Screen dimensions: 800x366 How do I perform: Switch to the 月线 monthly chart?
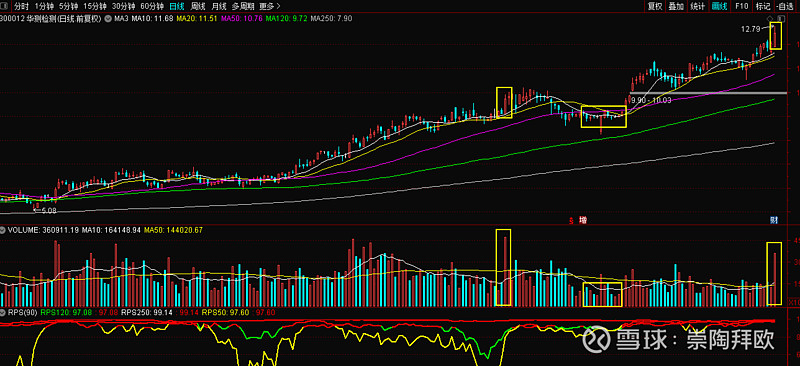(219, 6)
